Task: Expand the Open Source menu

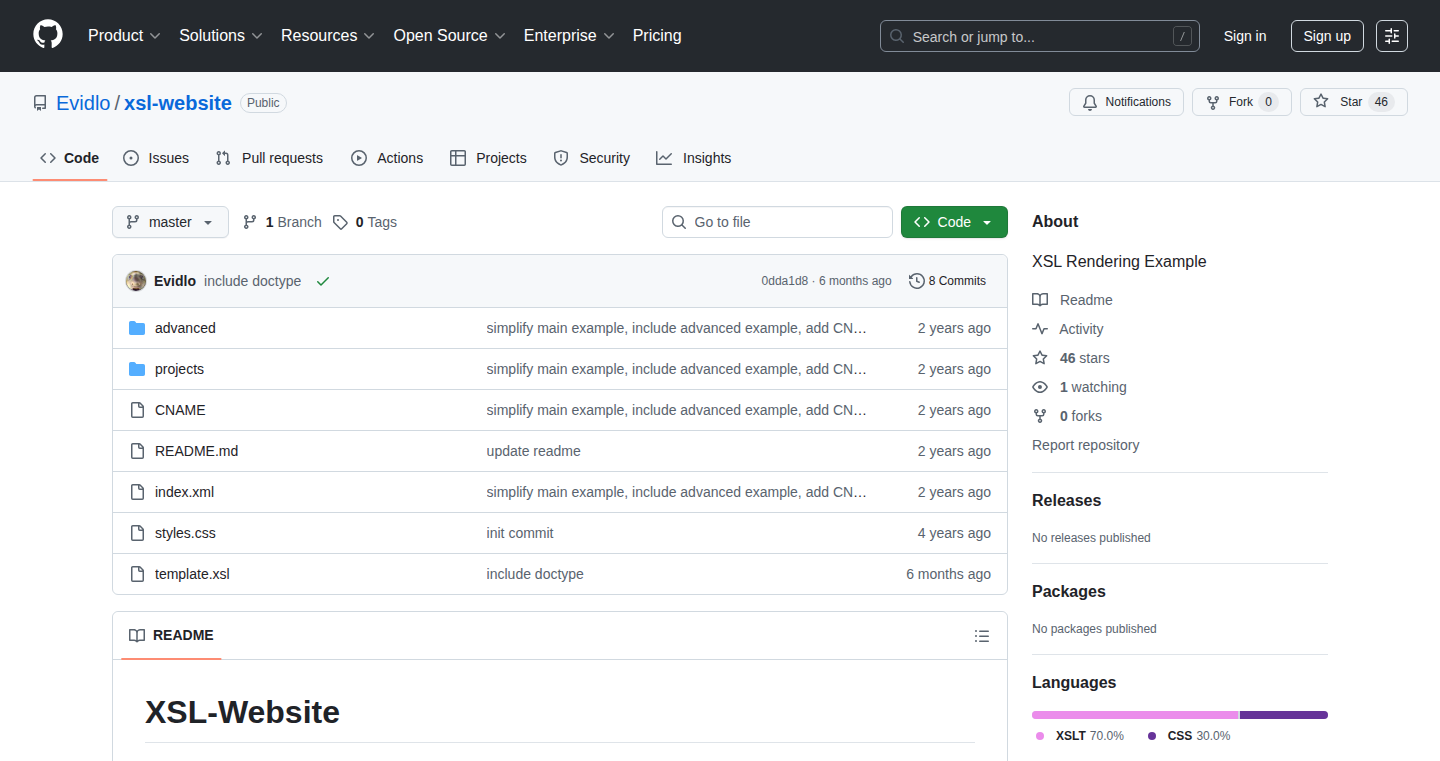Action: click(450, 36)
